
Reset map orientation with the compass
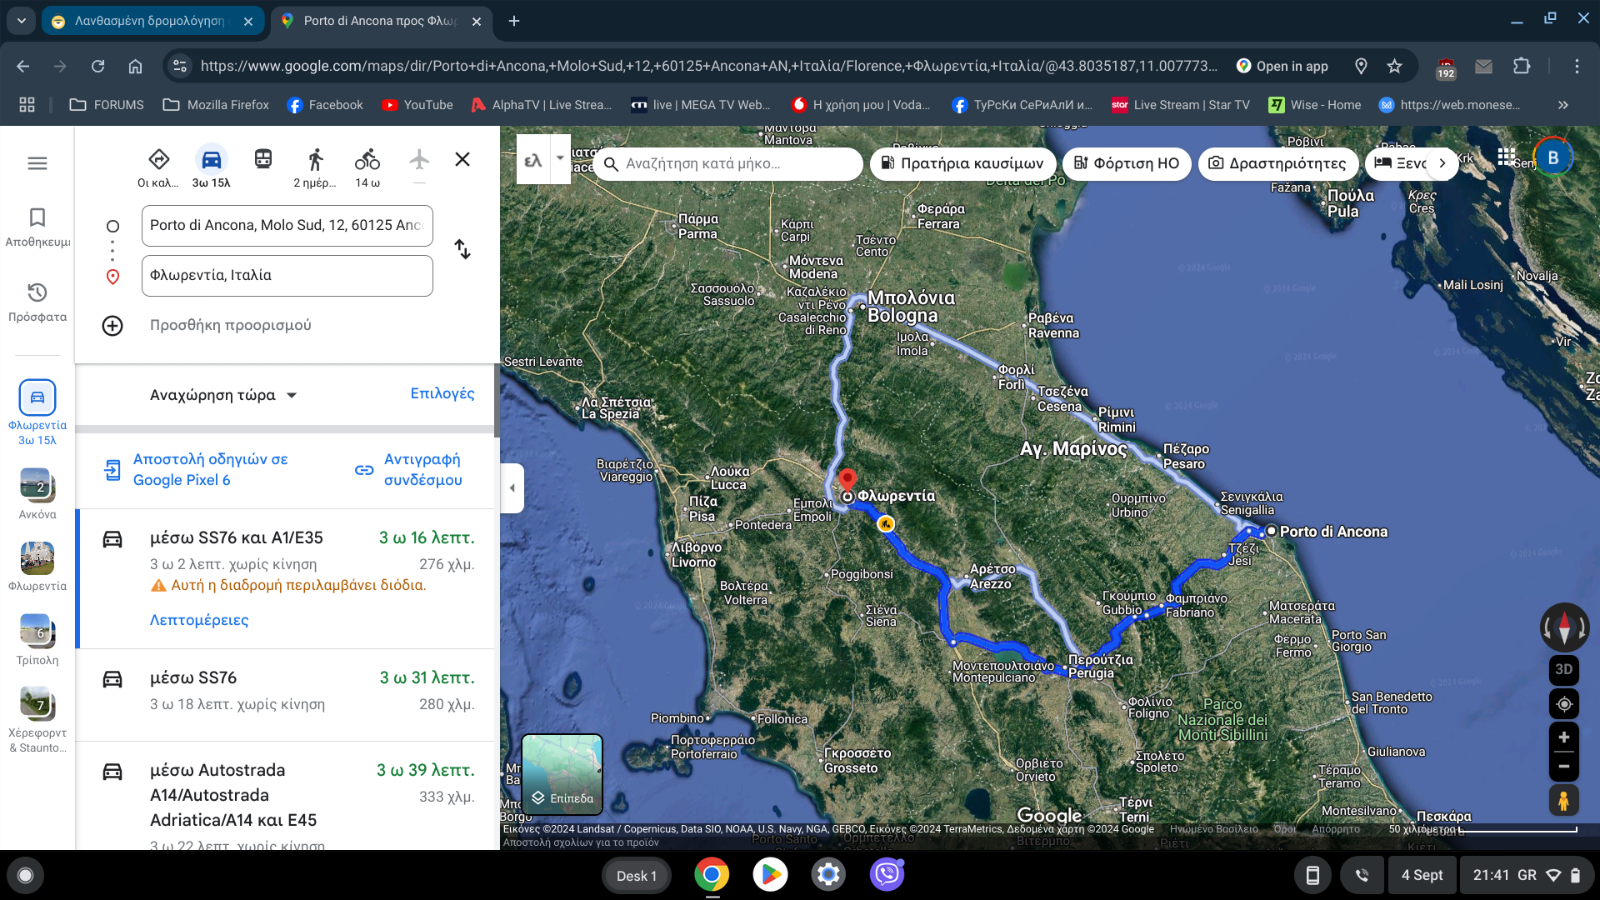click(1565, 627)
